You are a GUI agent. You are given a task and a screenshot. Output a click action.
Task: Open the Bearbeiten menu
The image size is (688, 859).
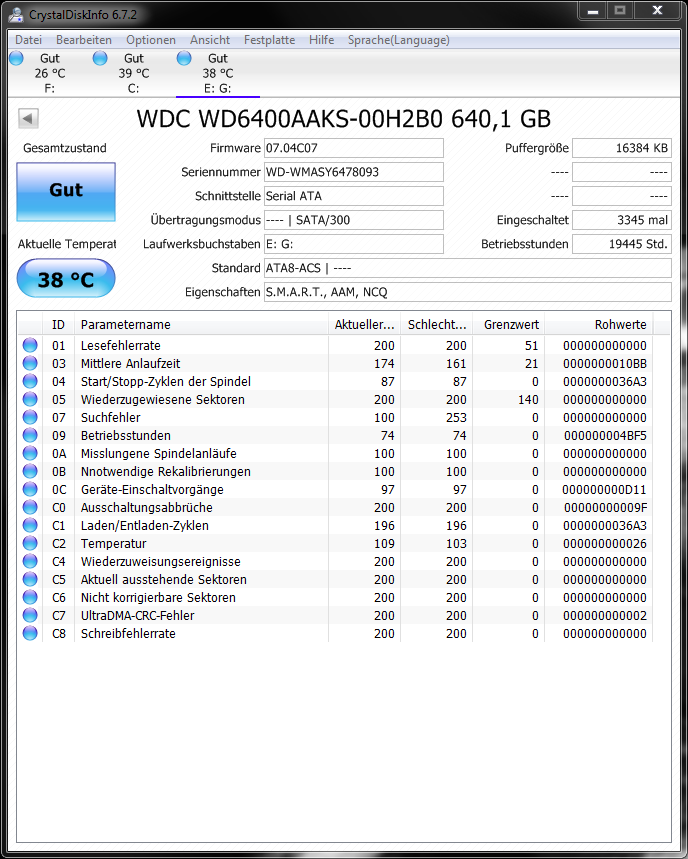84,40
